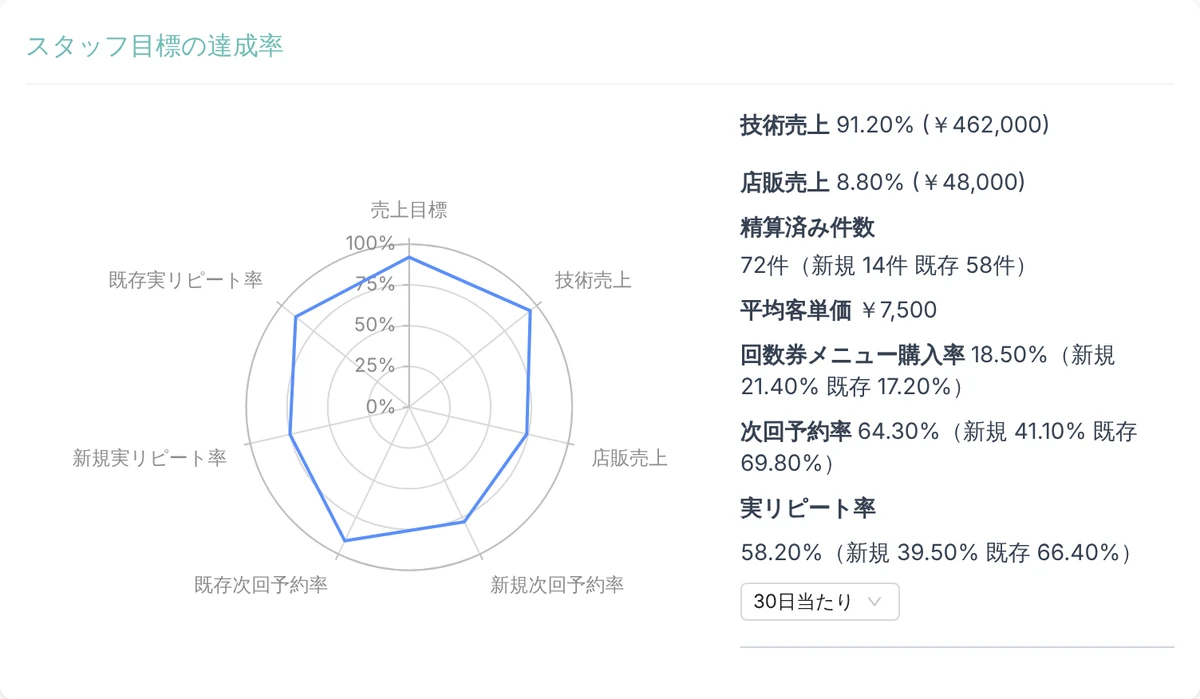The width and height of the screenshot is (1200, 699).
Task: Click the 0% center of radar chart
Action: point(380,407)
